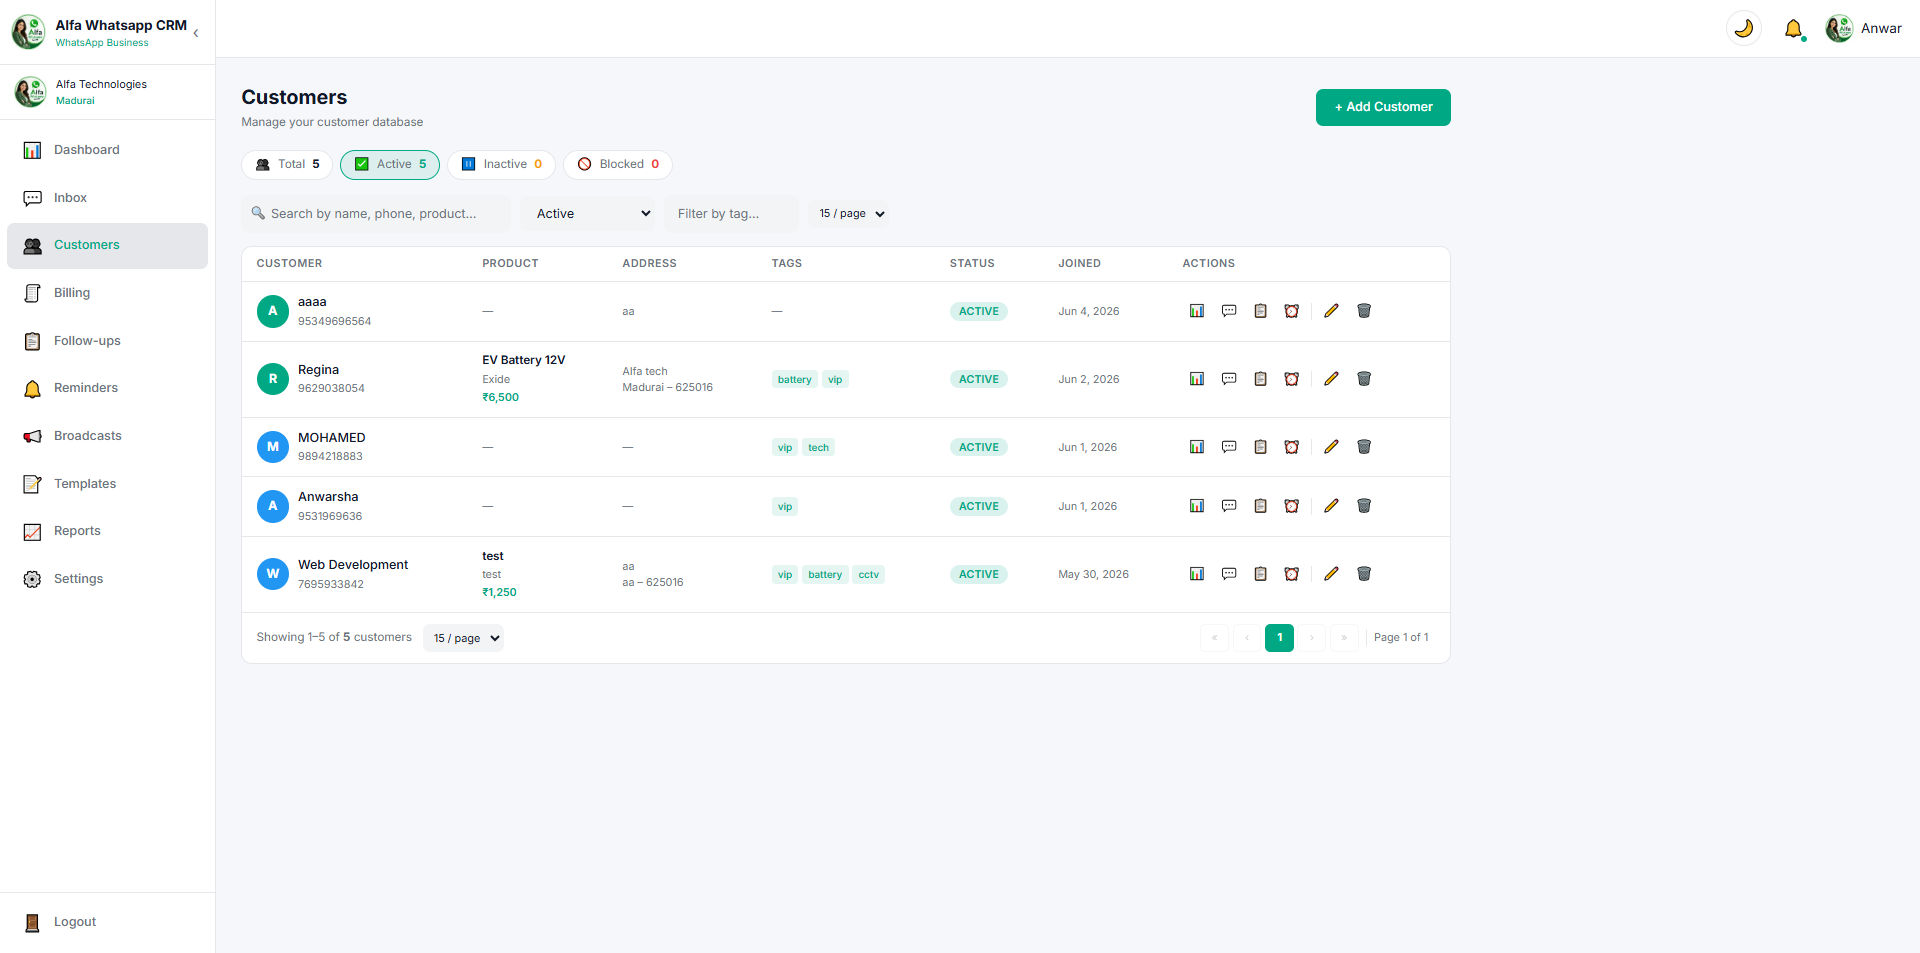
Task: Delete Web Development using trash icon
Action: 1363,574
